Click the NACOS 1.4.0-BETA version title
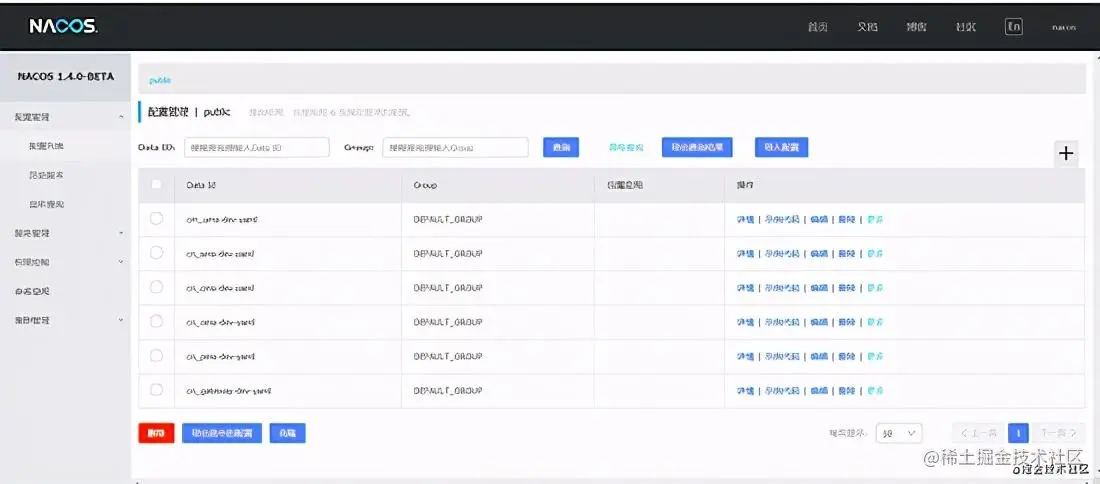This screenshot has height=484, width=1100. [65, 76]
